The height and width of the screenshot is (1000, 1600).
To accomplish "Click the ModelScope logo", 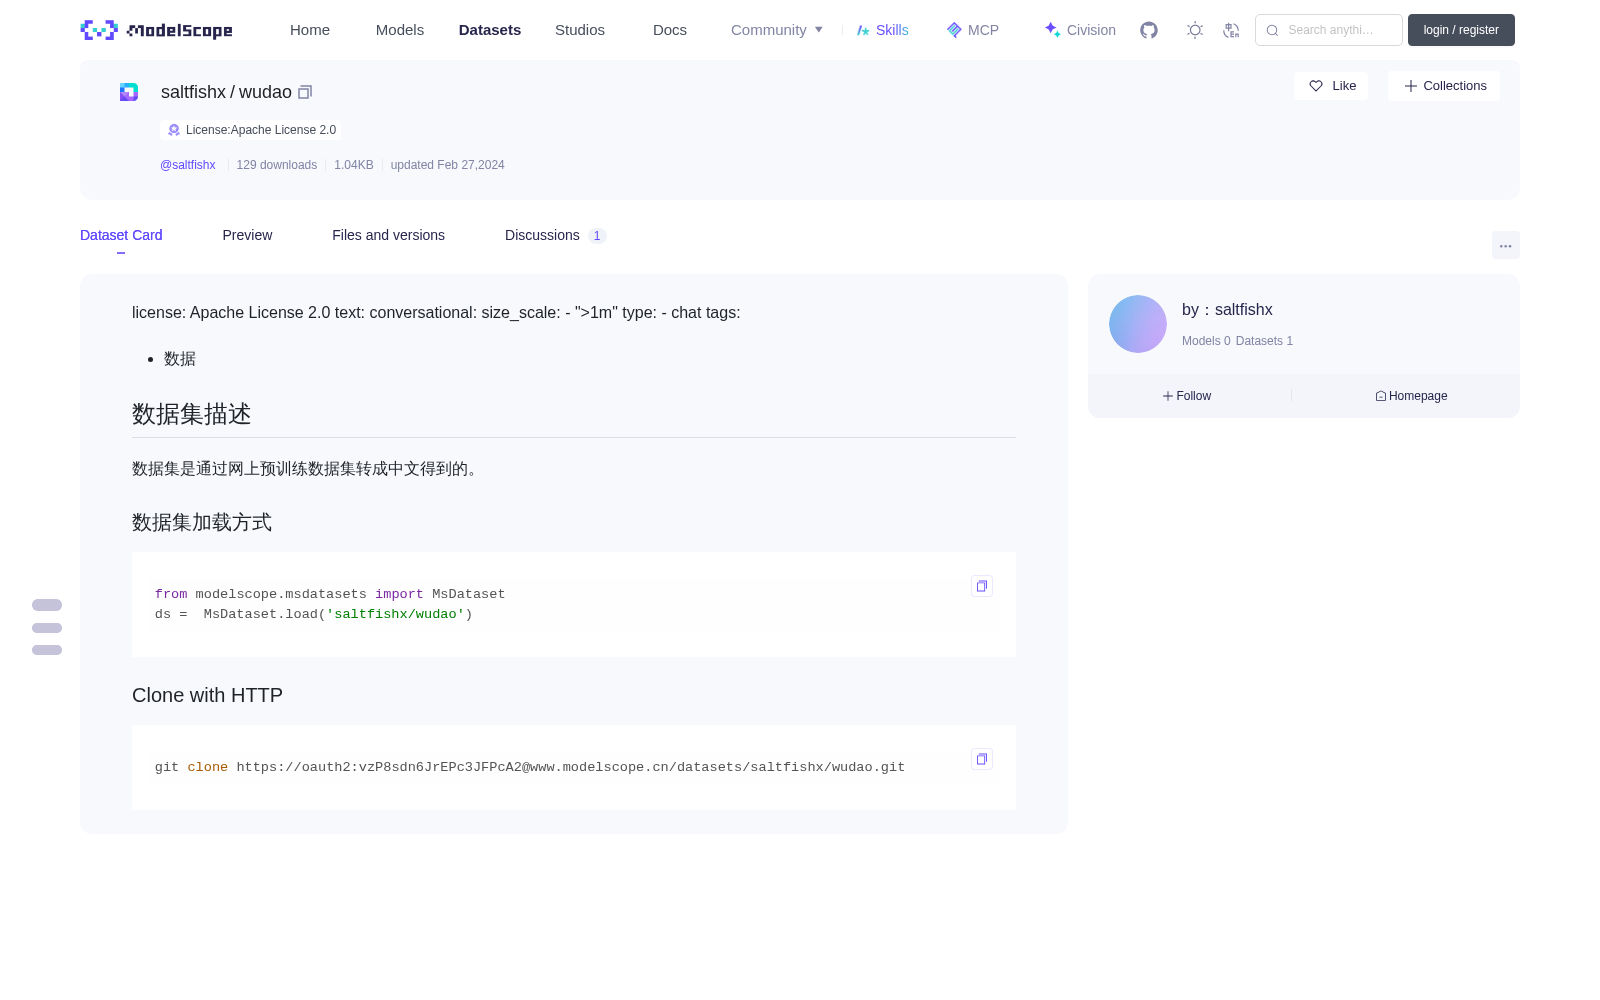I will point(156,30).
